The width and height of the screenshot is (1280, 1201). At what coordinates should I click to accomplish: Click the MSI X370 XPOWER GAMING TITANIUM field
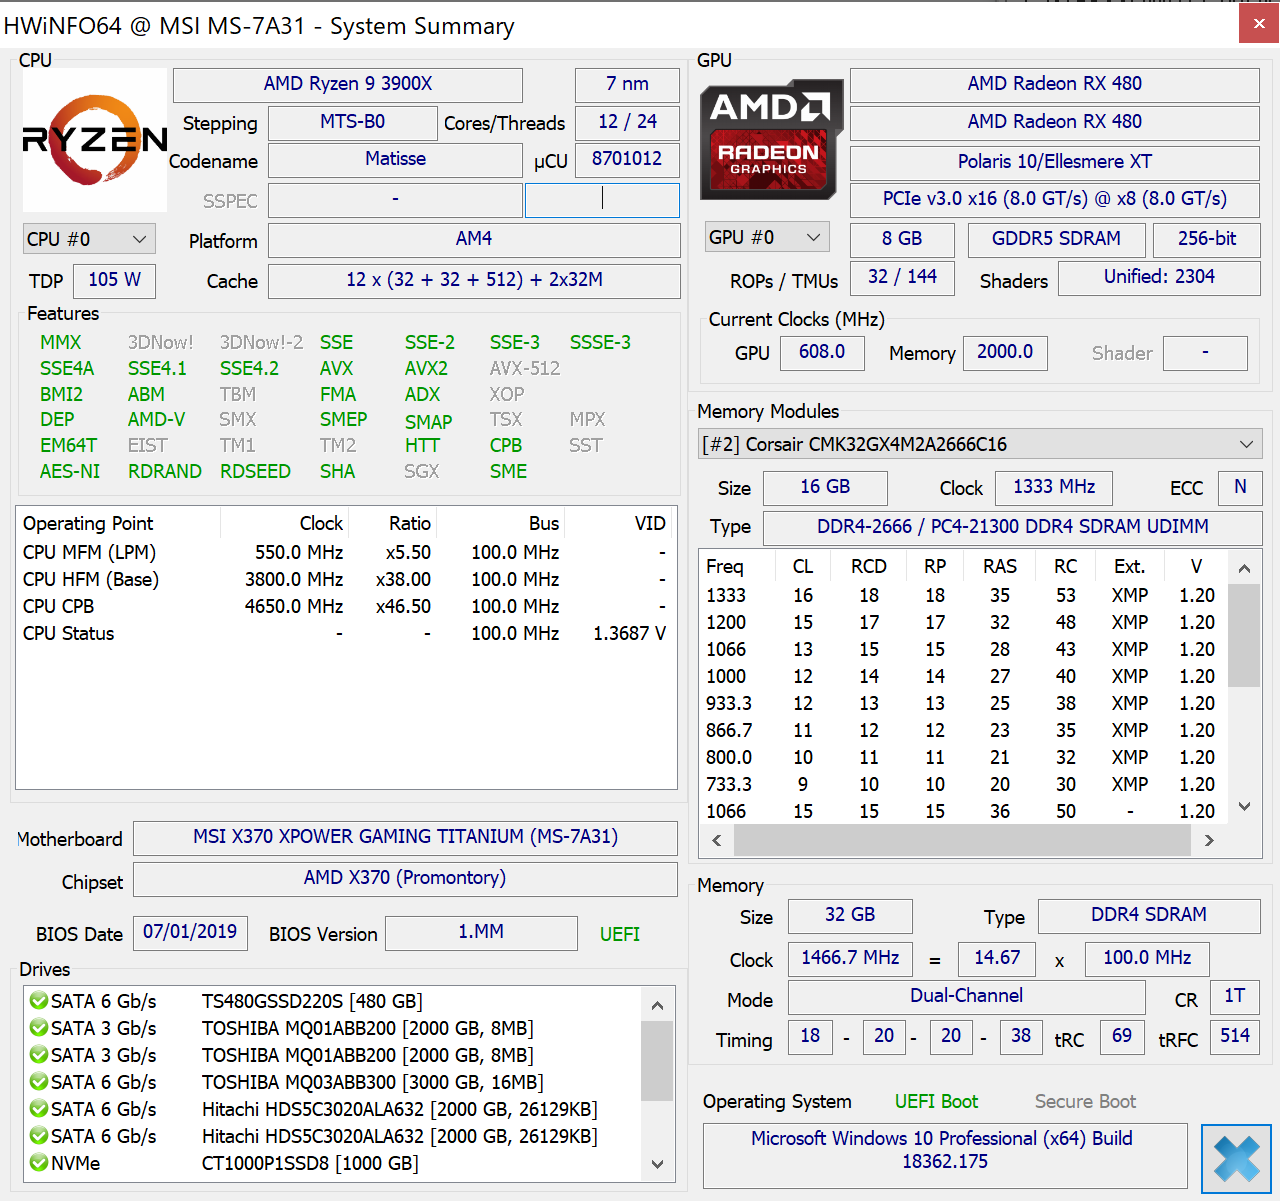click(405, 838)
